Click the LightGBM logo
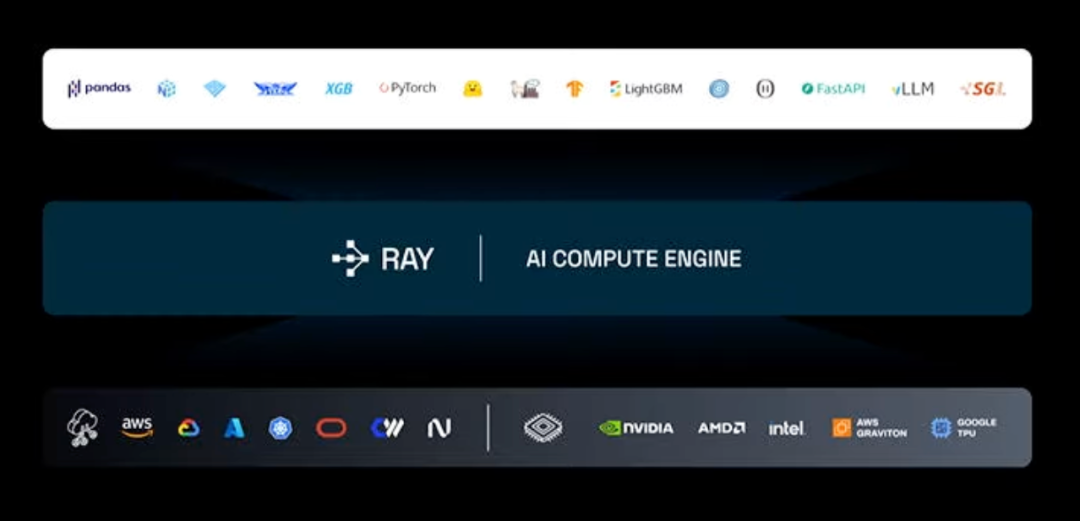1080x521 pixels. (x=646, y=89)
